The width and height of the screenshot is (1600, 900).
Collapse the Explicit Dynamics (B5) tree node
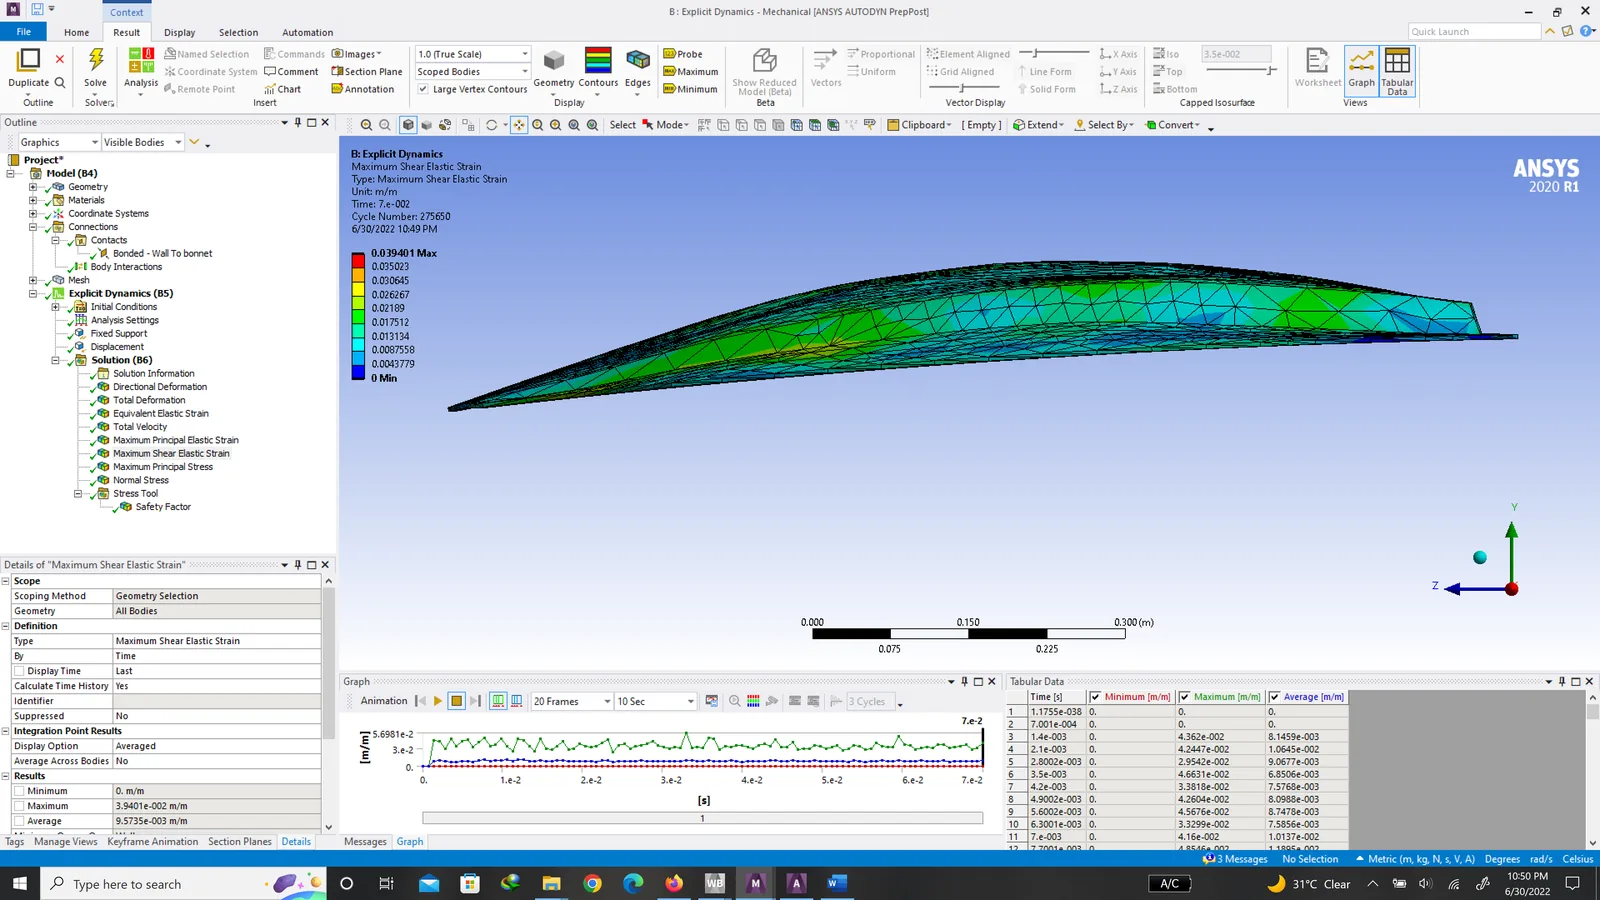click(x=33, y=293)
